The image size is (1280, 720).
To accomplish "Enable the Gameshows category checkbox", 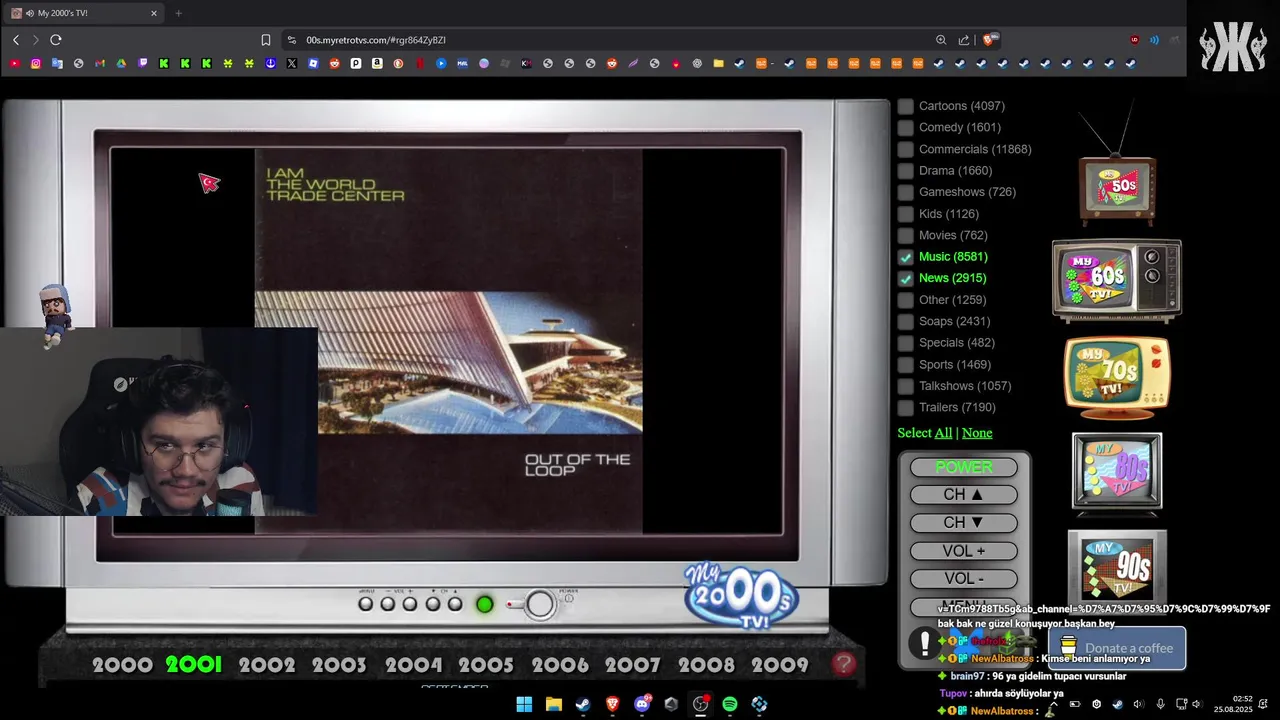I will tap(906, 192).
